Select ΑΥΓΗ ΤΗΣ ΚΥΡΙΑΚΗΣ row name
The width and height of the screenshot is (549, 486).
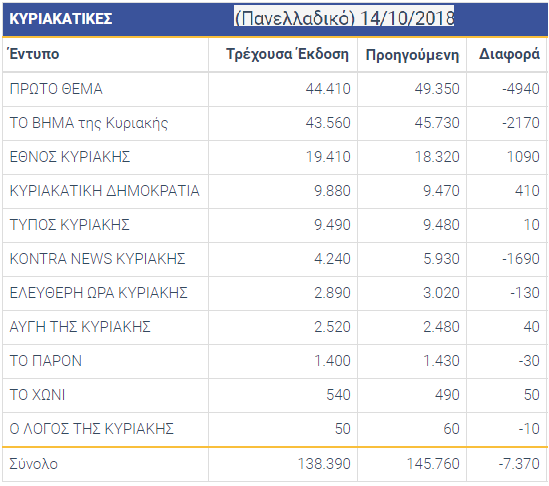pos(80,326)
